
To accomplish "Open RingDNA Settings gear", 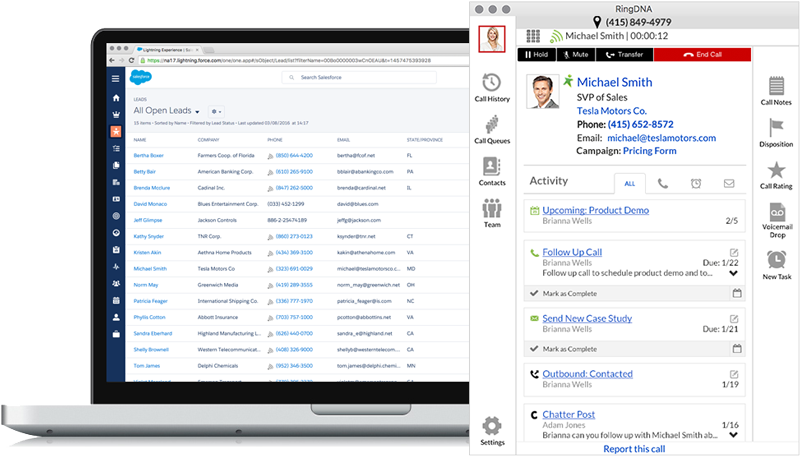I will 492,430.
